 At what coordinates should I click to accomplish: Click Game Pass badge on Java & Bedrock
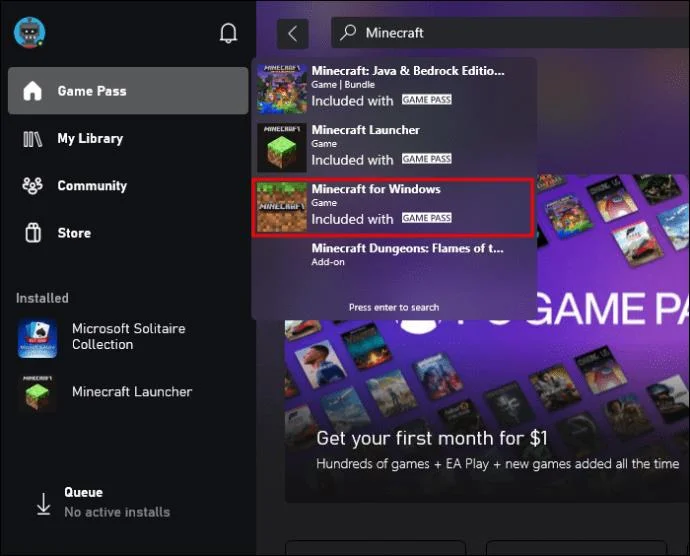pos(426,100)
